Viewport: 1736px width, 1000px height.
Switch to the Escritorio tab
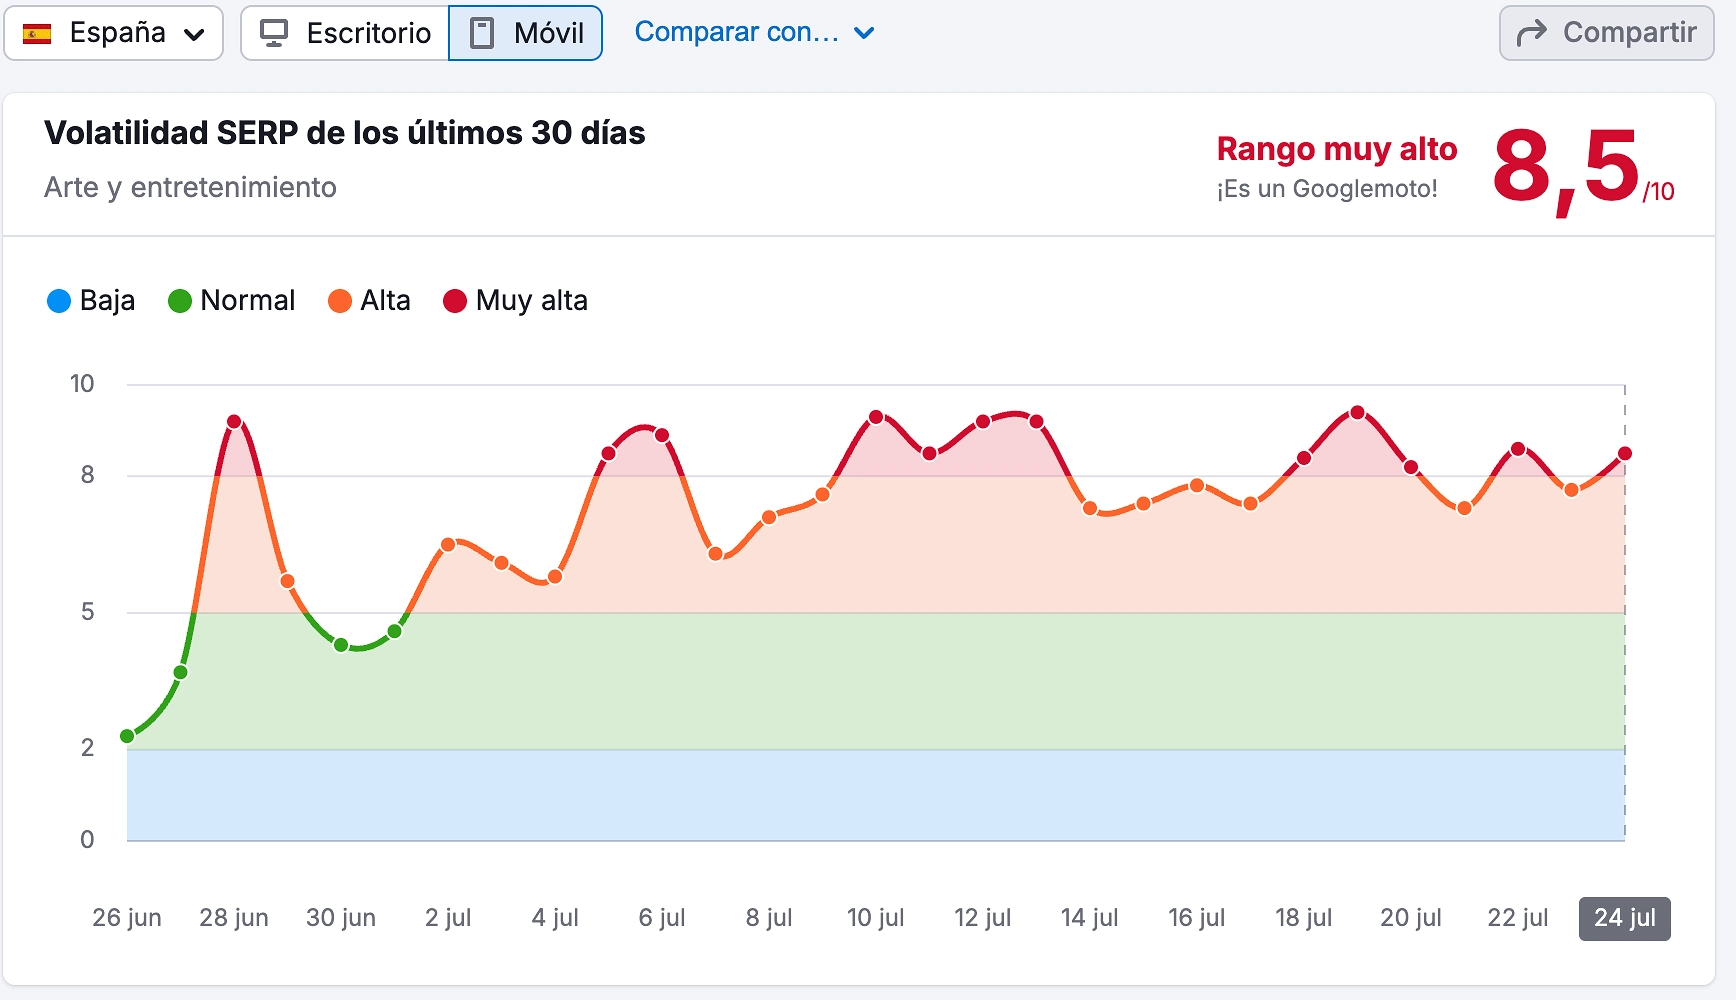coord(343,32)
